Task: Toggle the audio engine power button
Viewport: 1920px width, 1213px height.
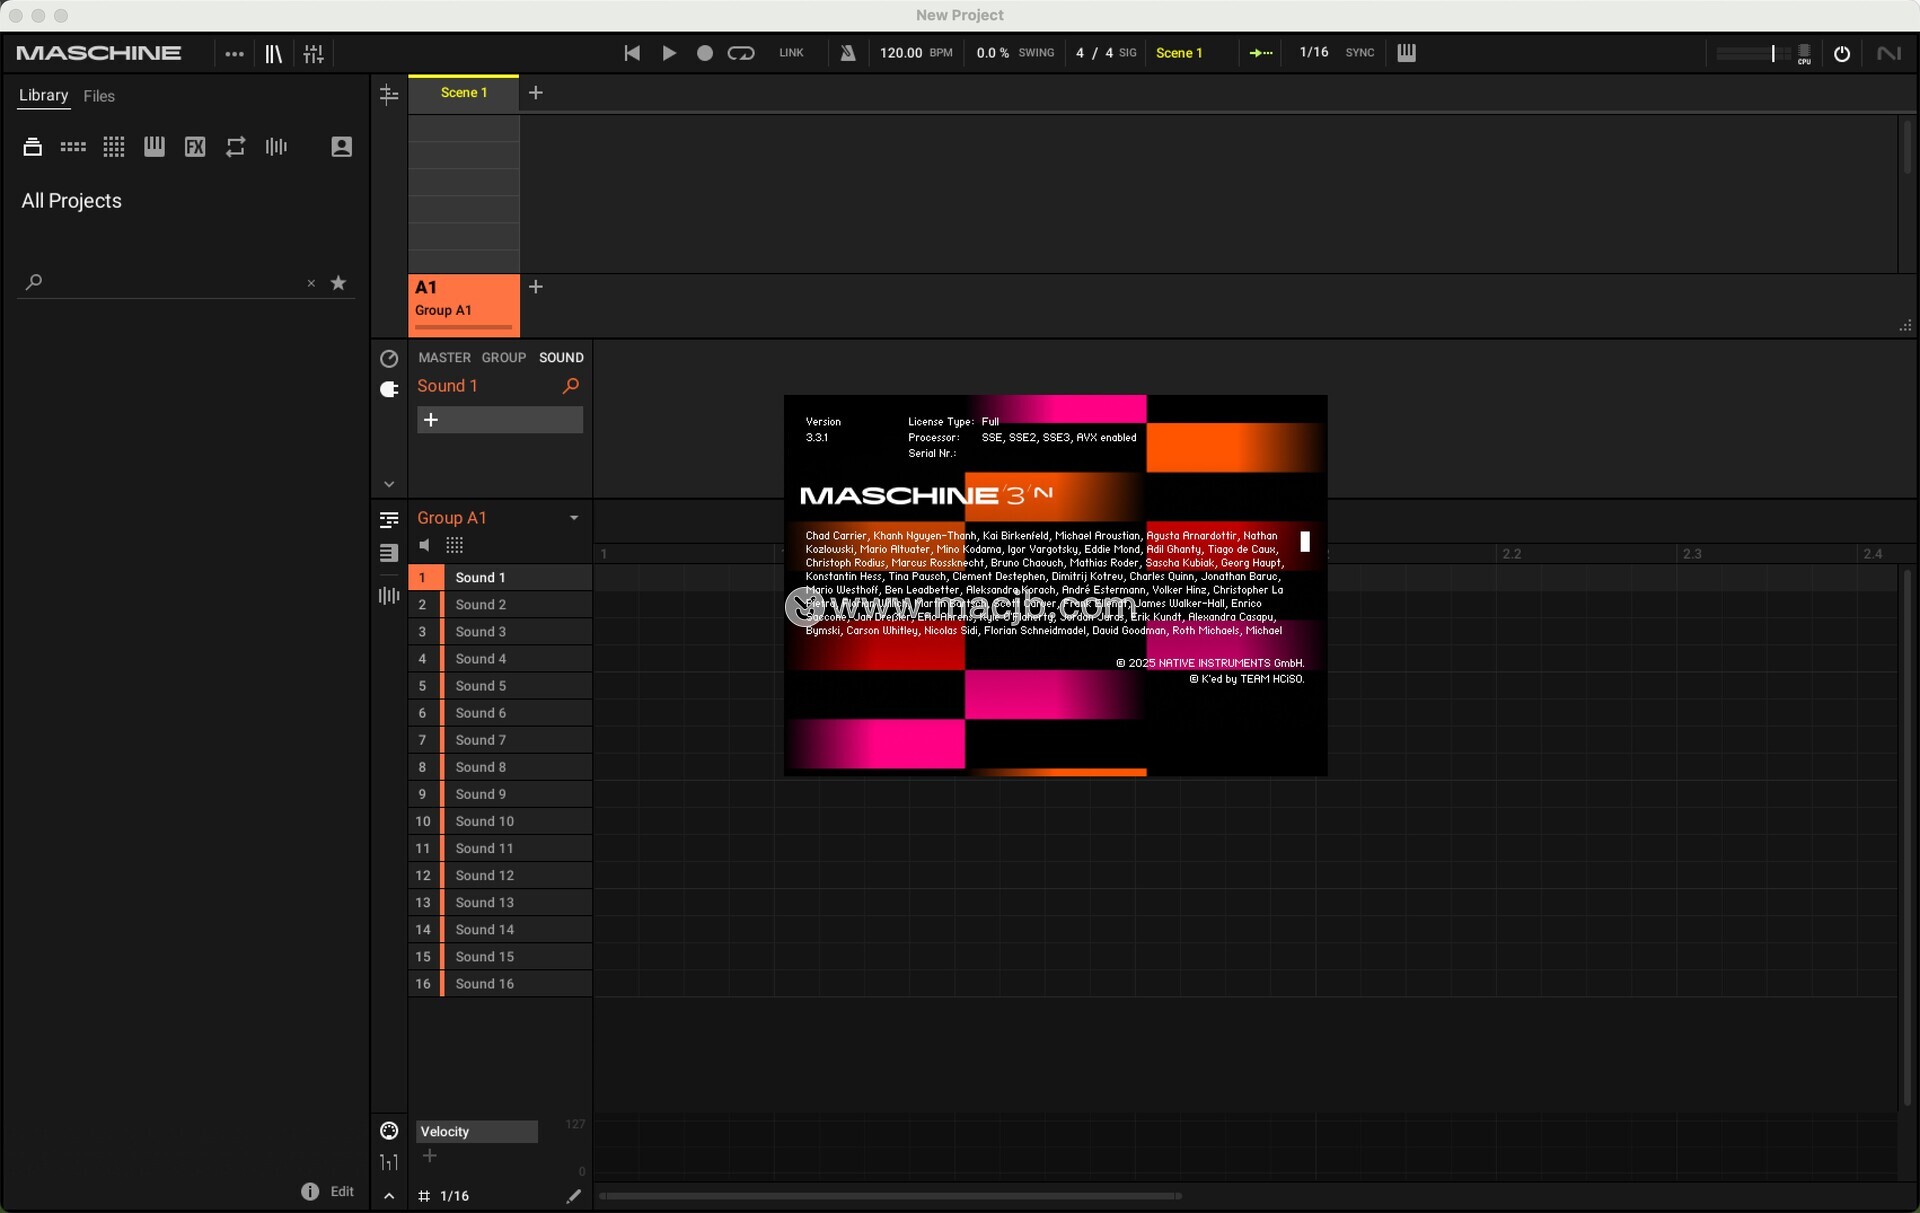Action: pos(1842,54)
